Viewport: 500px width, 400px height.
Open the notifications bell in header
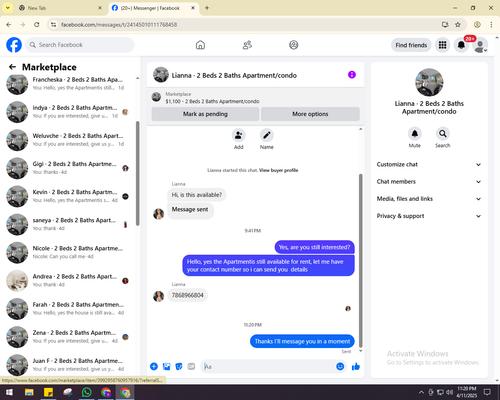[461, 45]
